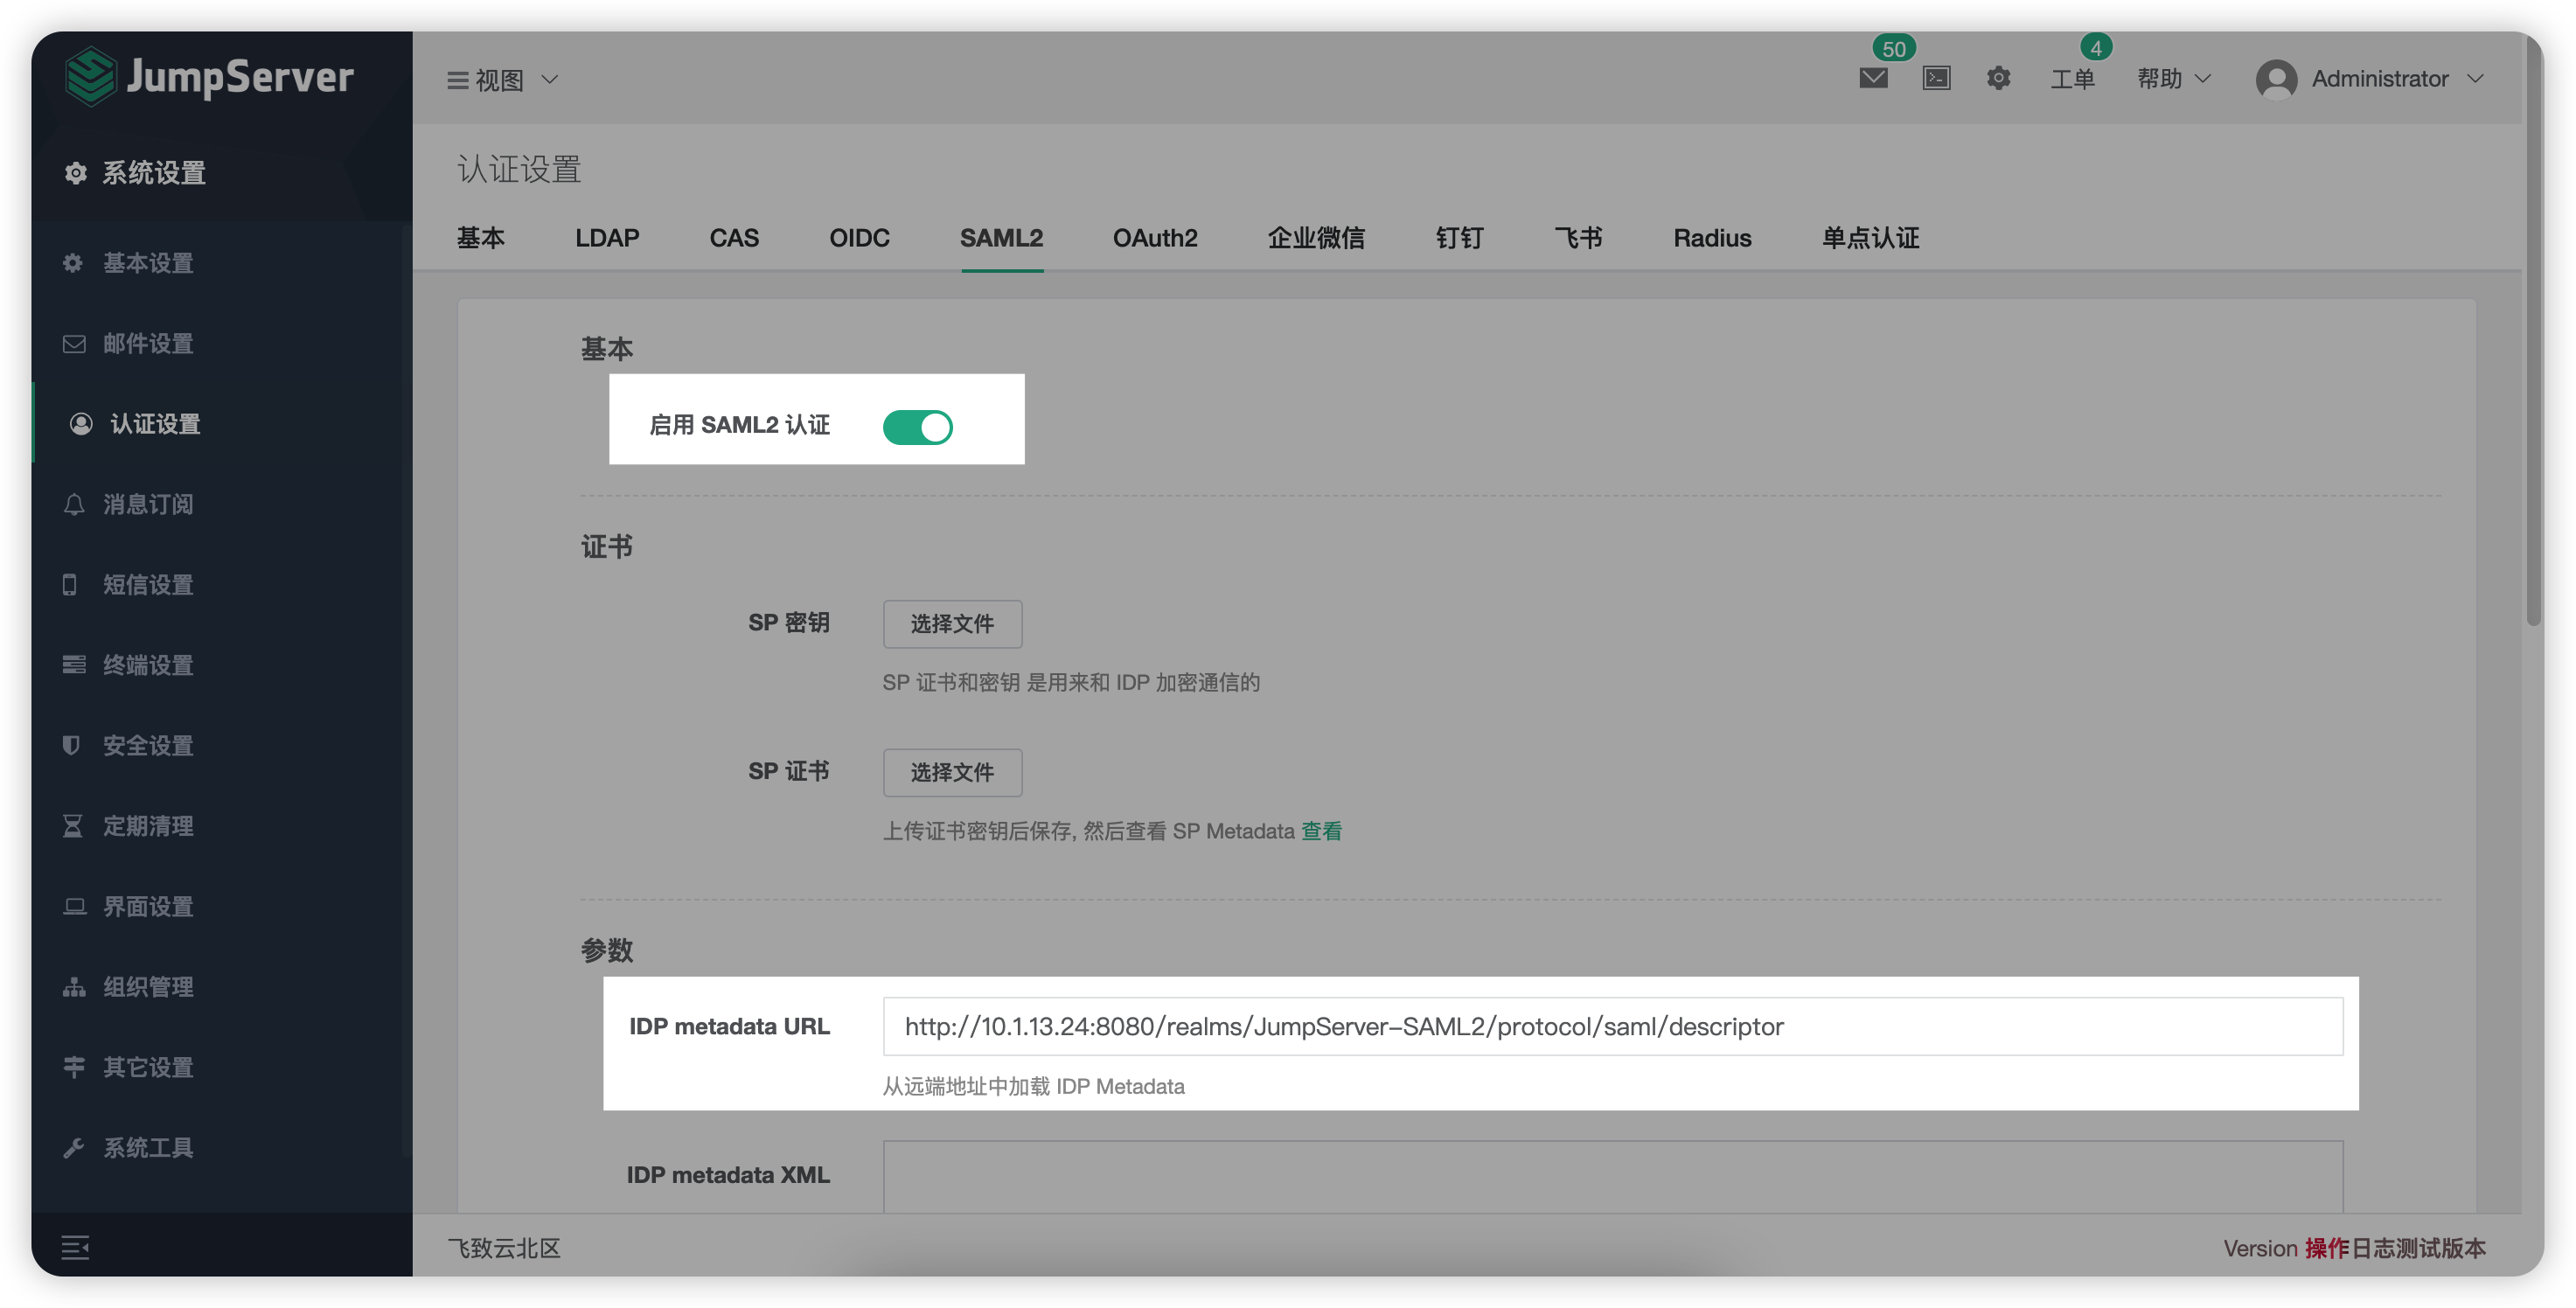Click the 查看 link for SP Metadata

(1322, 831)
